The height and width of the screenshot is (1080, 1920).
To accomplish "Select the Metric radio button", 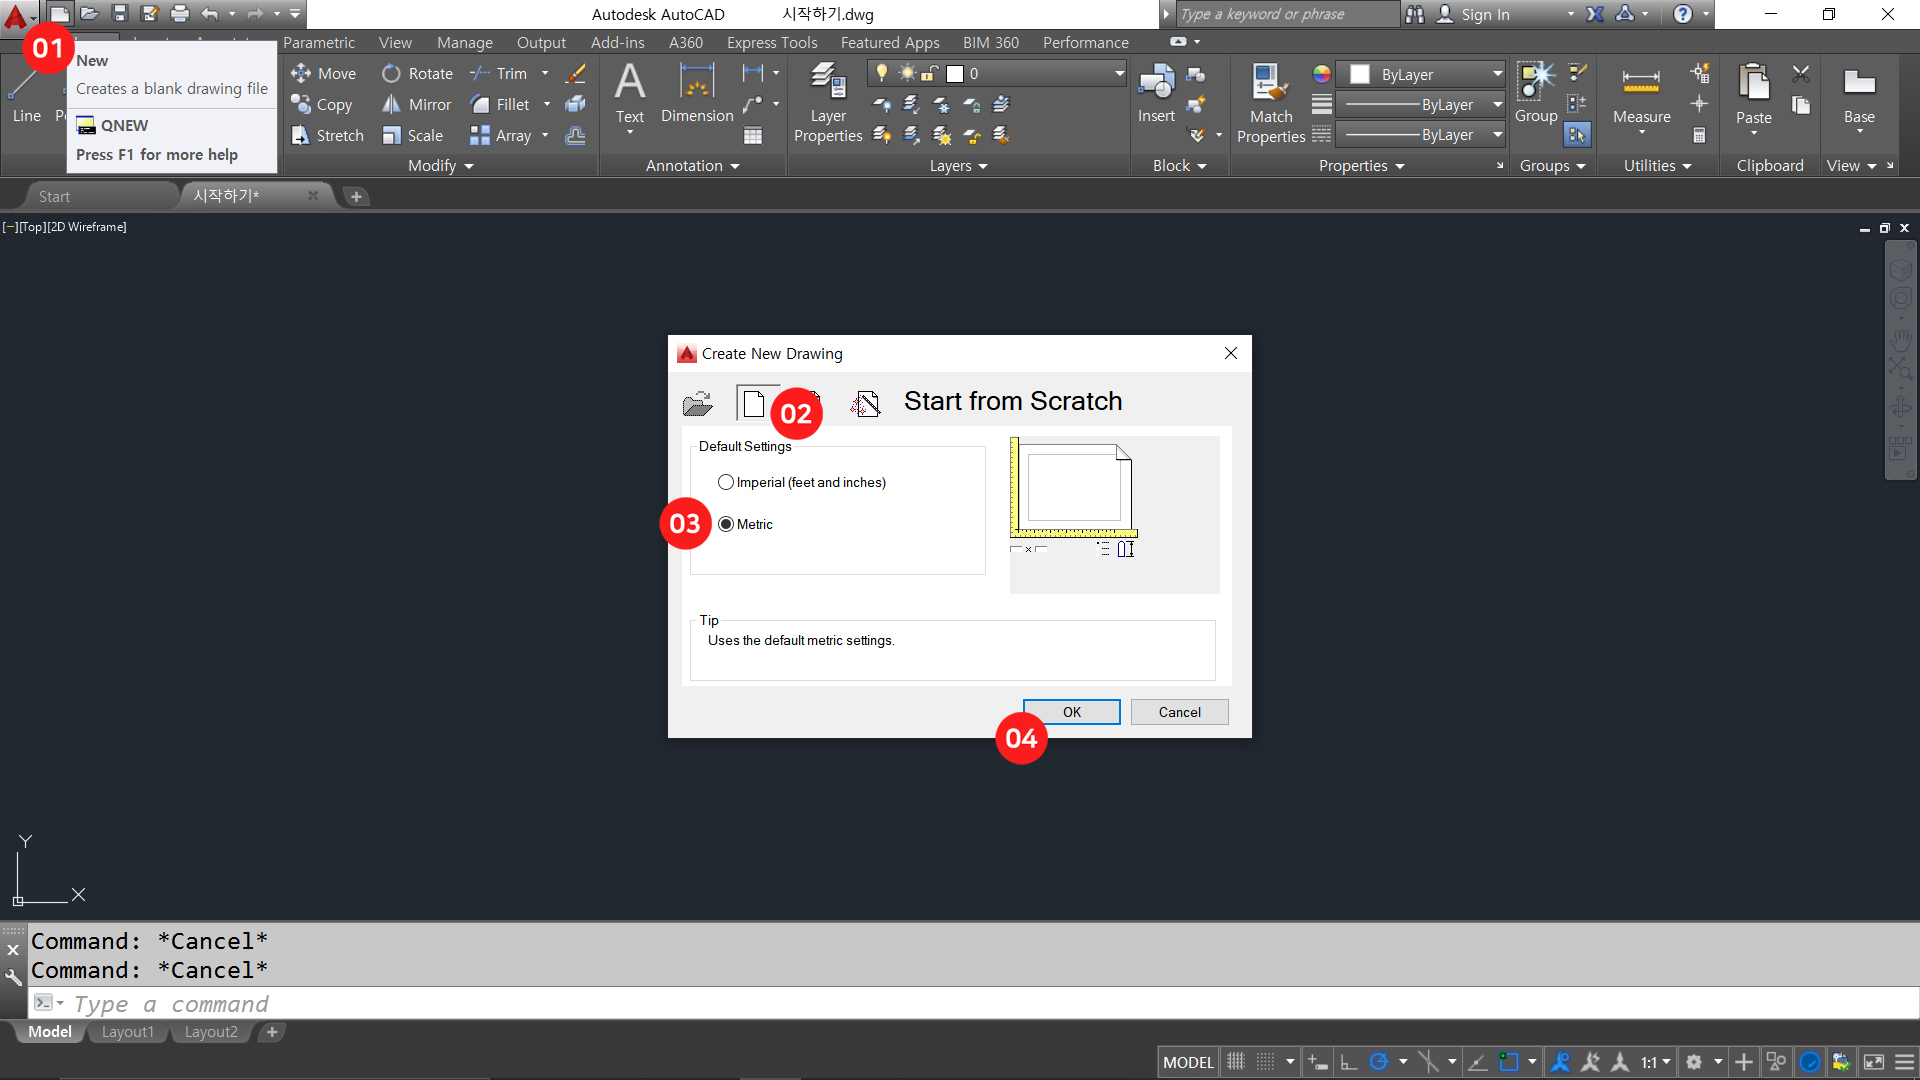I will pyautogui.click(x=726, y=524).
